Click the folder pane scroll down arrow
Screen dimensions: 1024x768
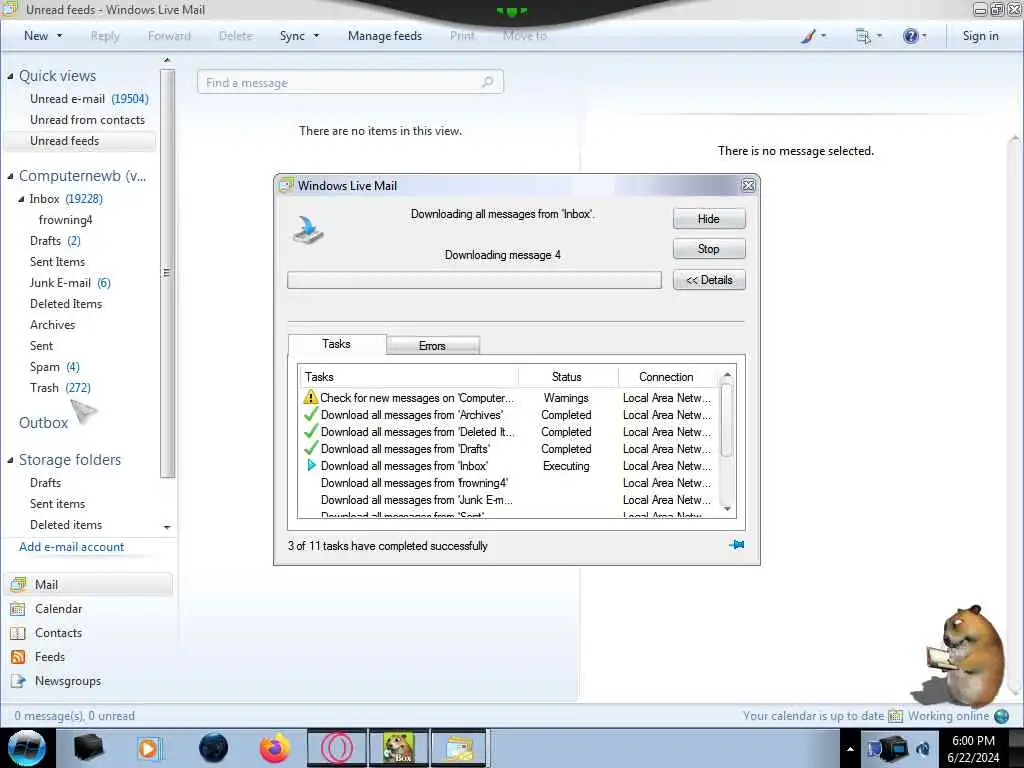(167, 527)
